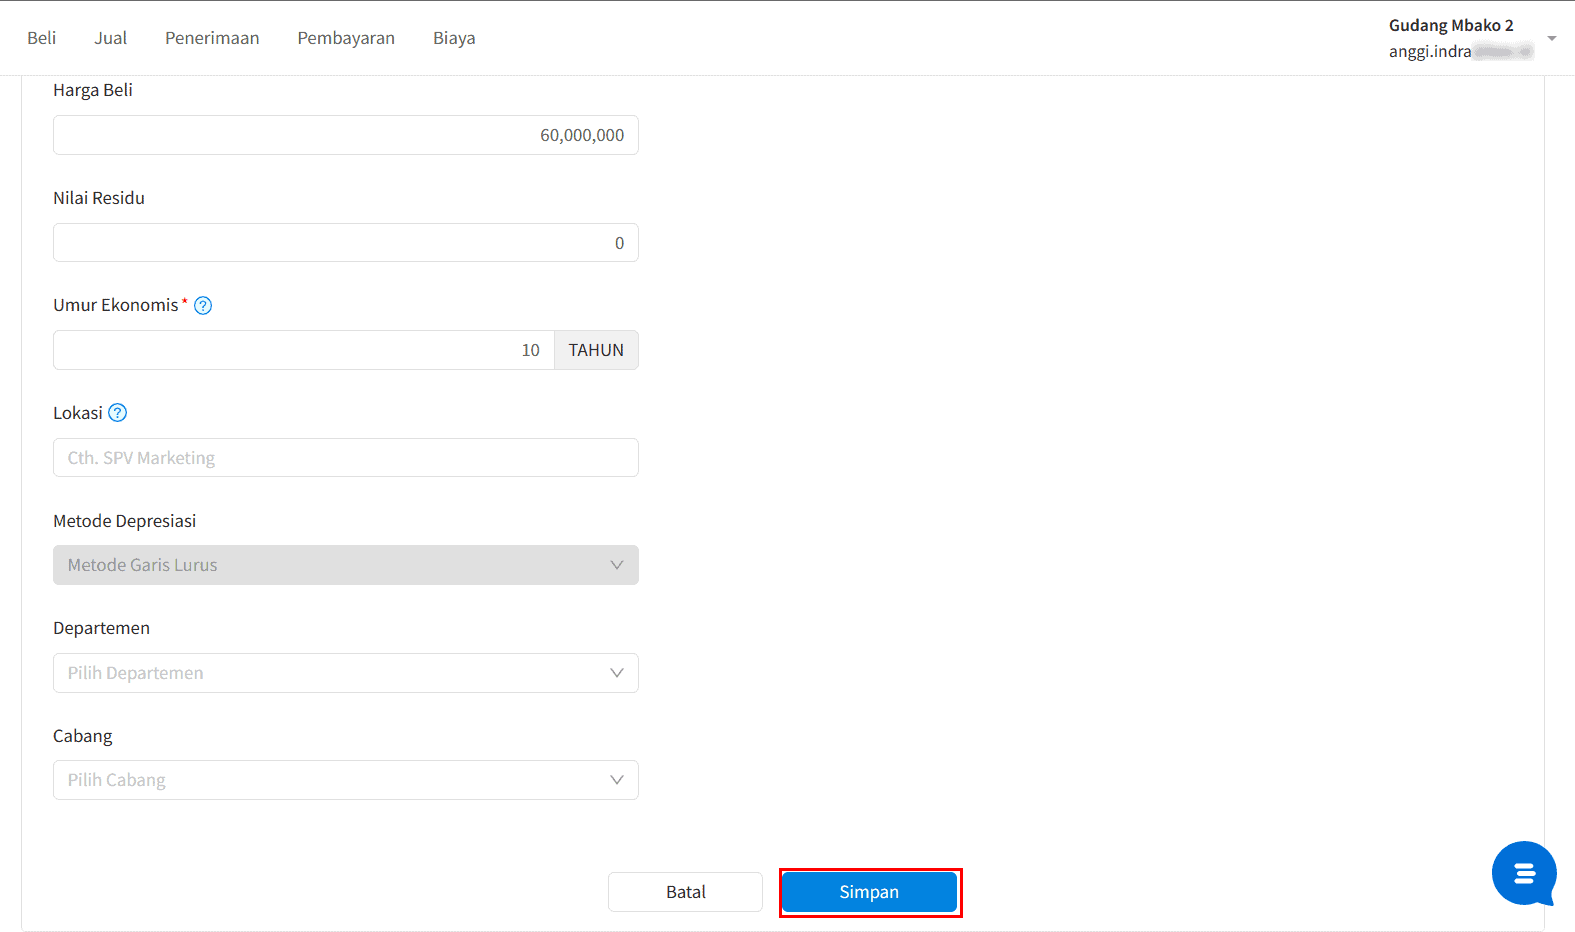The height and width of the screenshot is (932, 1575).
Task: Click the Simpan button
Action: click(x=869, y=892)
